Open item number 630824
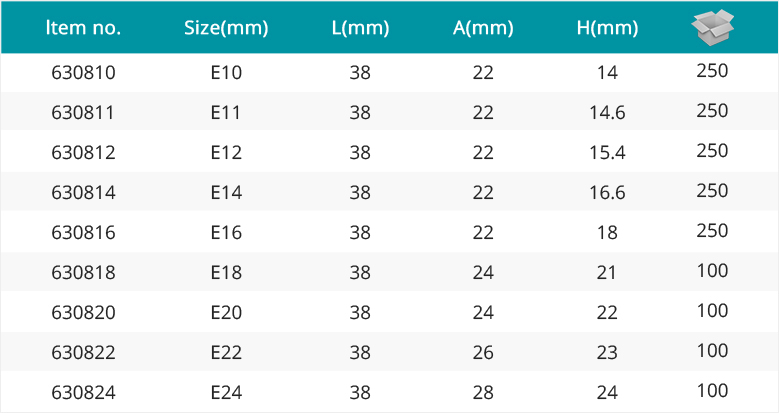Image resolution: width=779 pixels, height=413 pixels. [x=83, y=393]
